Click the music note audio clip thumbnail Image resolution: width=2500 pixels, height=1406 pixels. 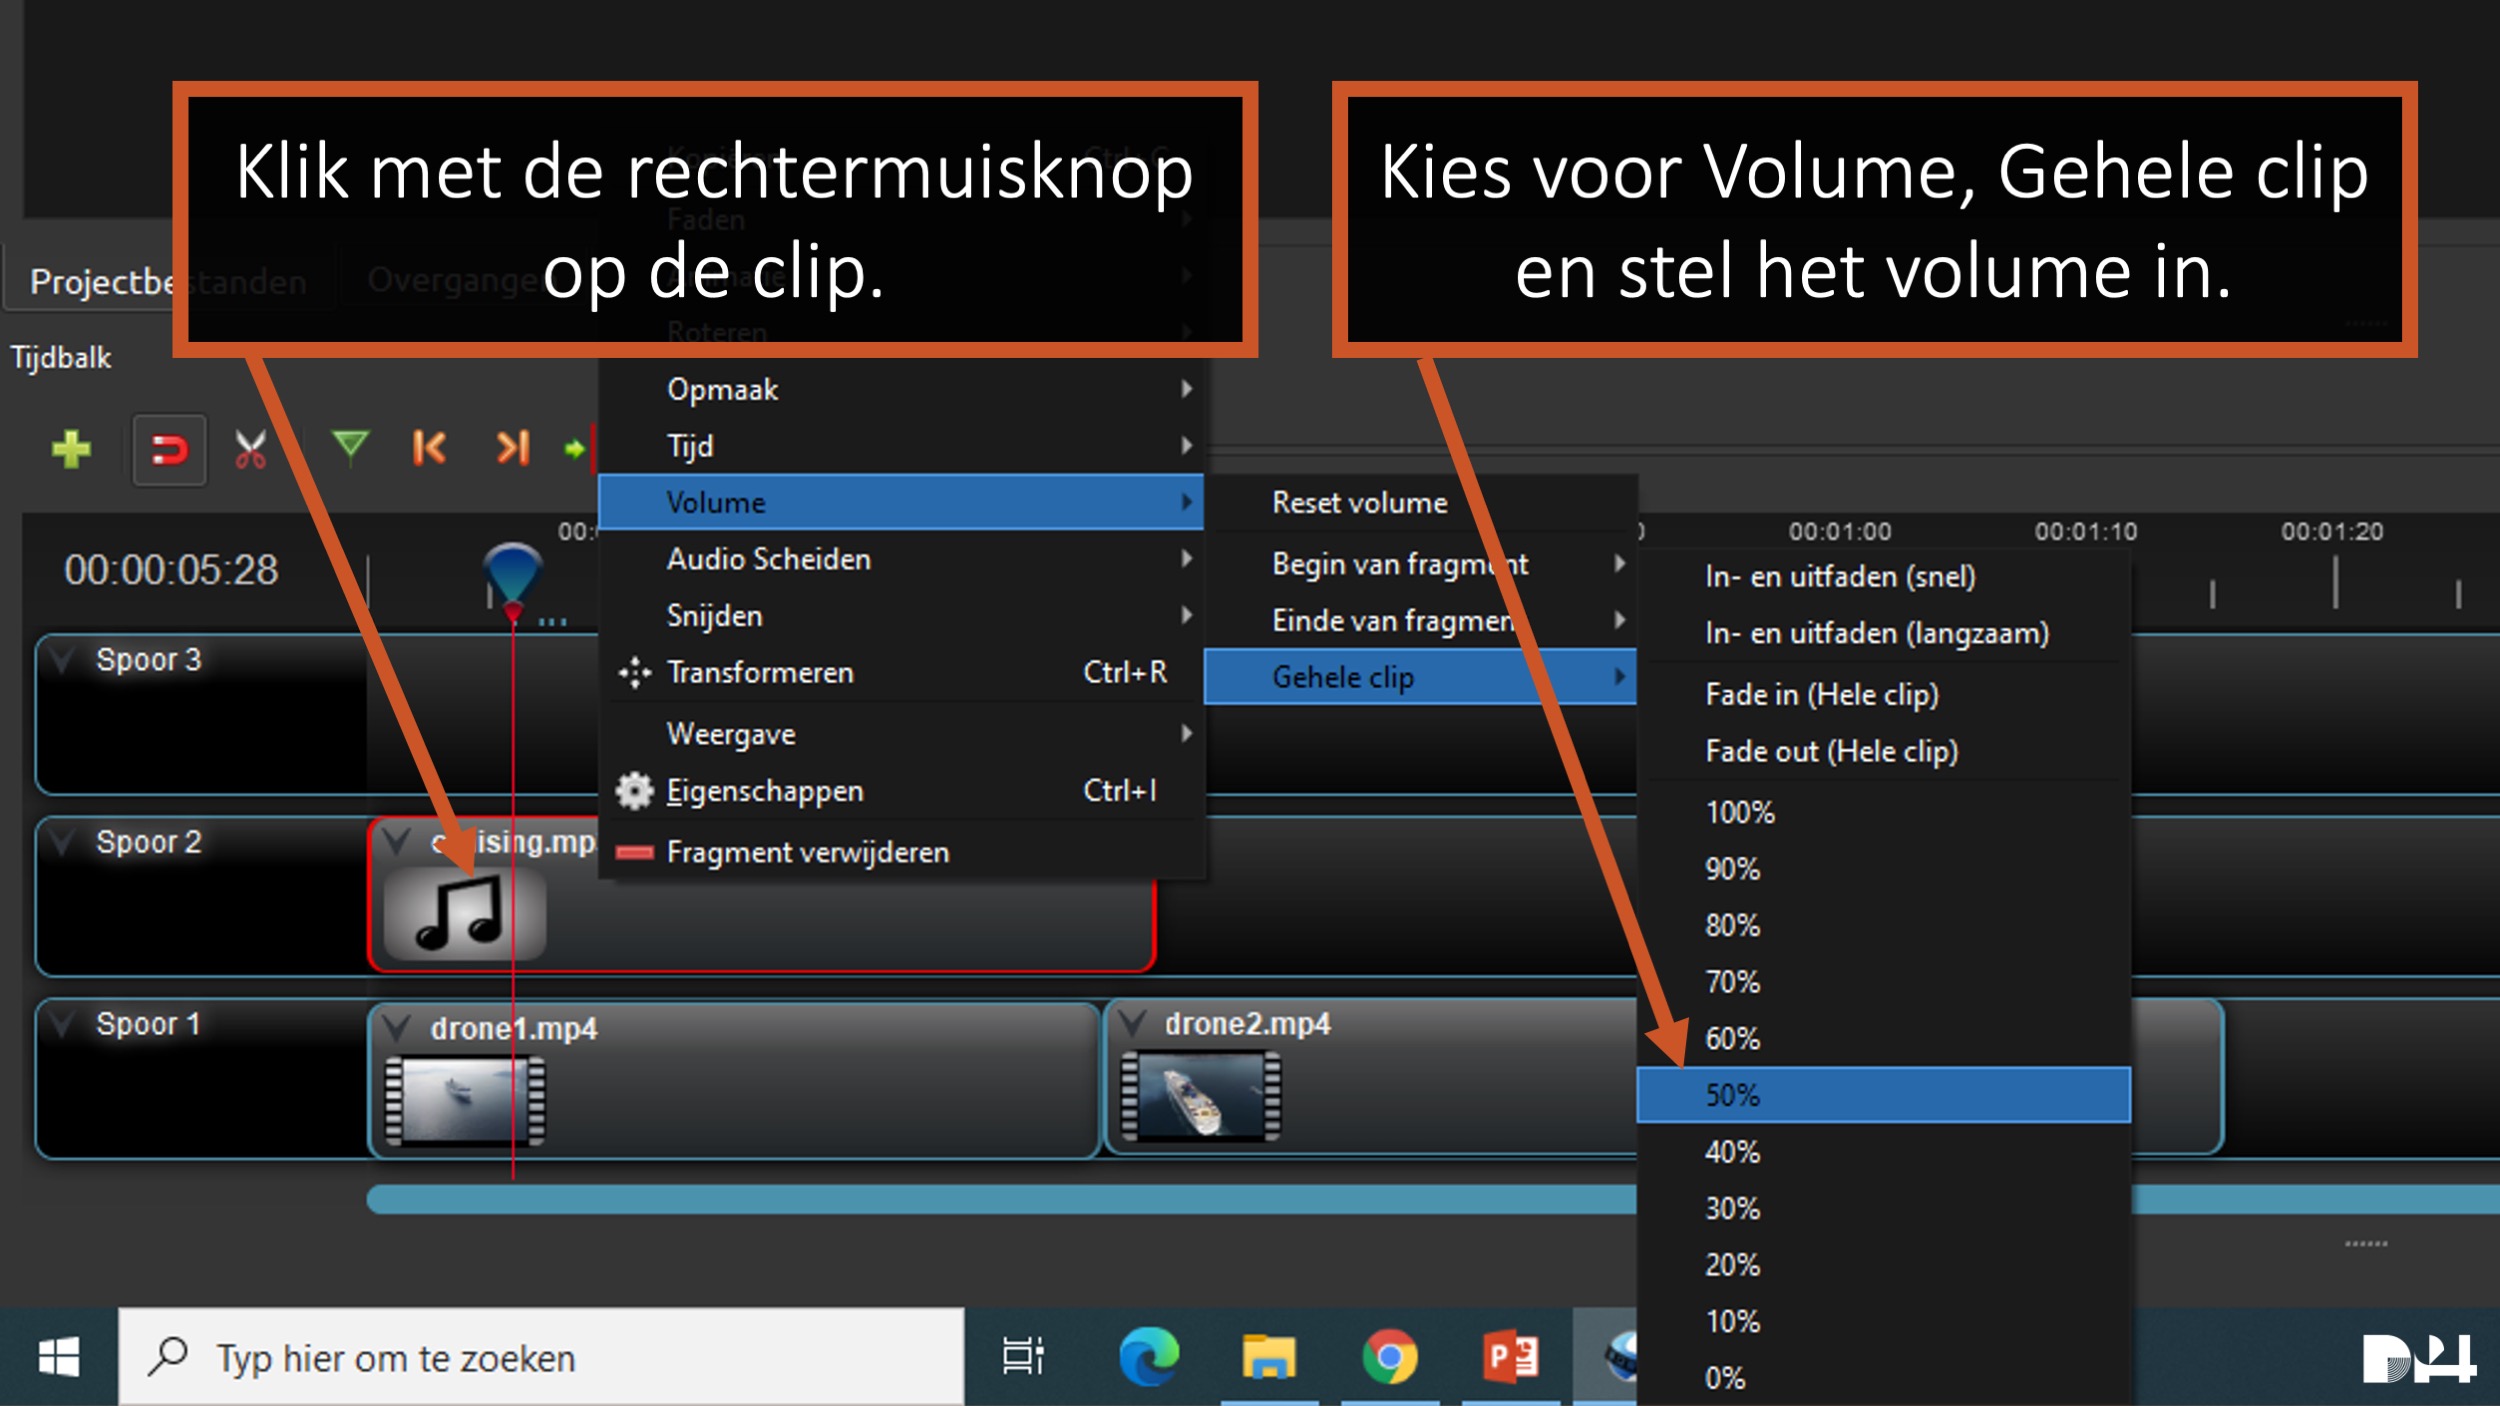pyautogui.click(x=464, y=913)
